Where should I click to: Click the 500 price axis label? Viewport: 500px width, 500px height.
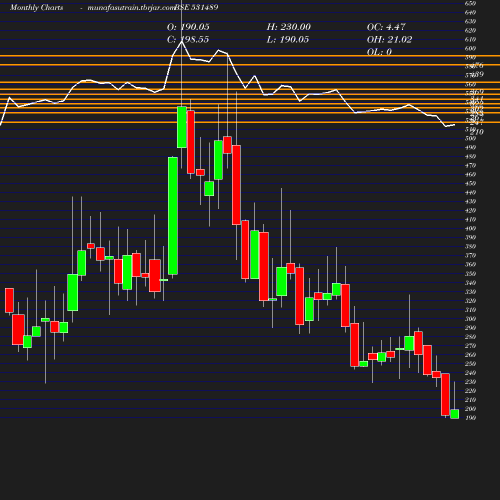pos(470,139)
